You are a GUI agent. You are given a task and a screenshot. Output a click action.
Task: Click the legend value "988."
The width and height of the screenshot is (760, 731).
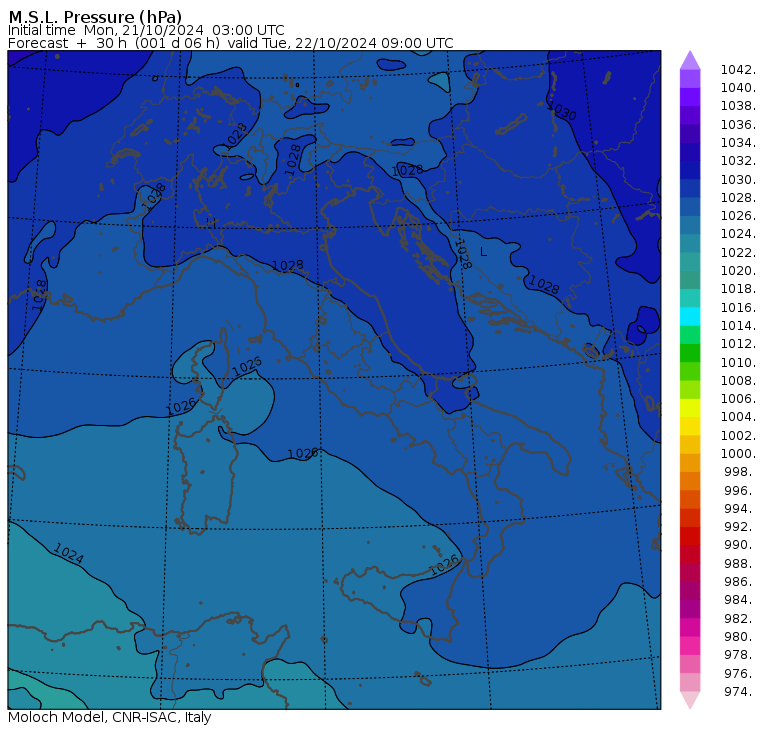click(740, 563)
